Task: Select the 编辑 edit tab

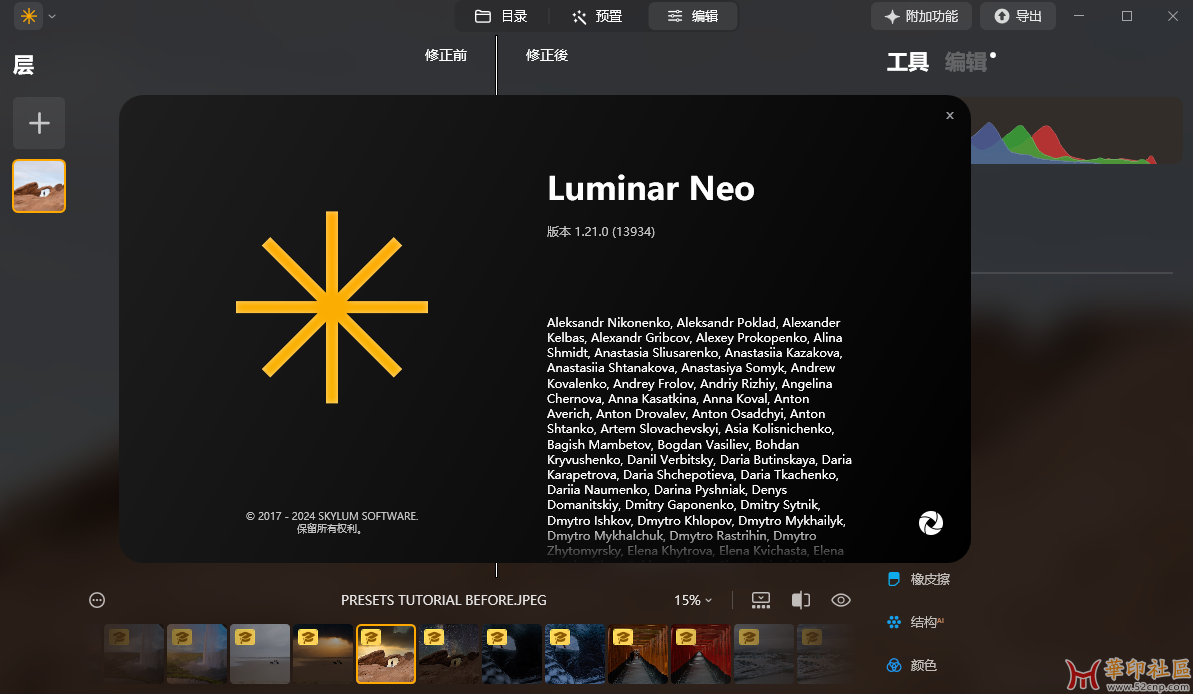Action: [x=692, y=16]
